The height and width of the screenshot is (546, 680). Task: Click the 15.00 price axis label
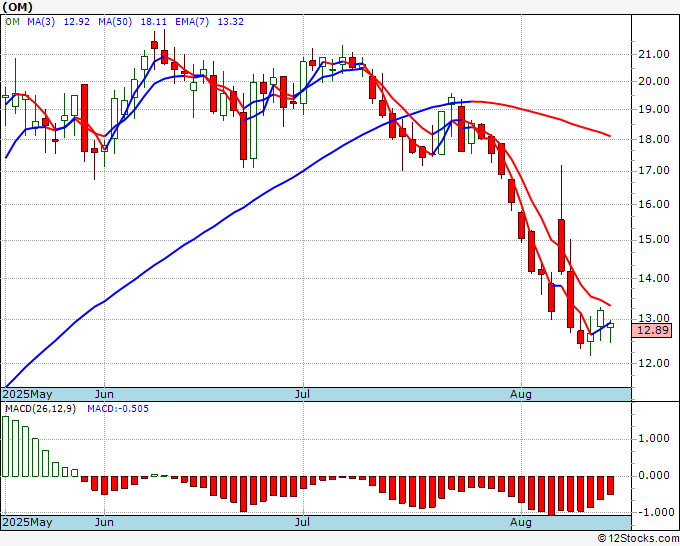654,239
